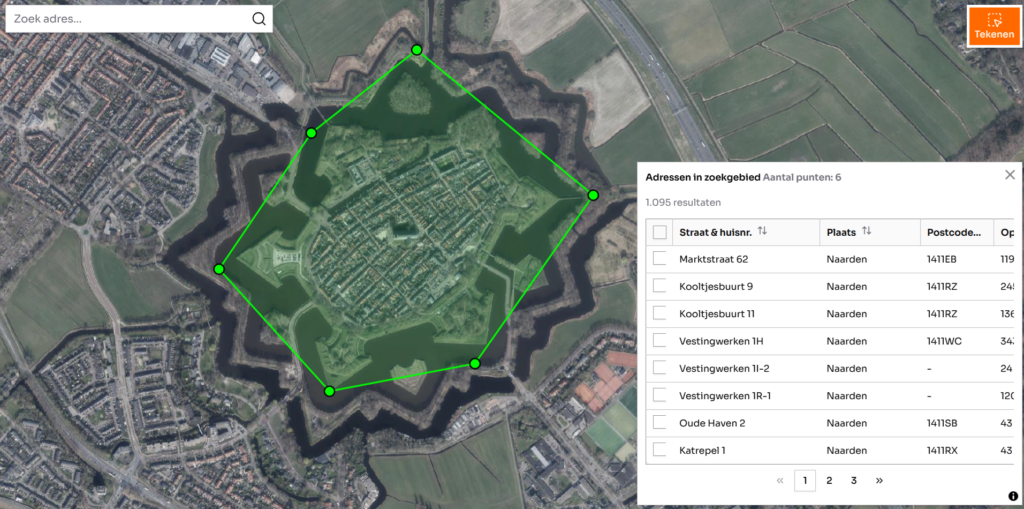Select current results page 1

click(805, 481)
